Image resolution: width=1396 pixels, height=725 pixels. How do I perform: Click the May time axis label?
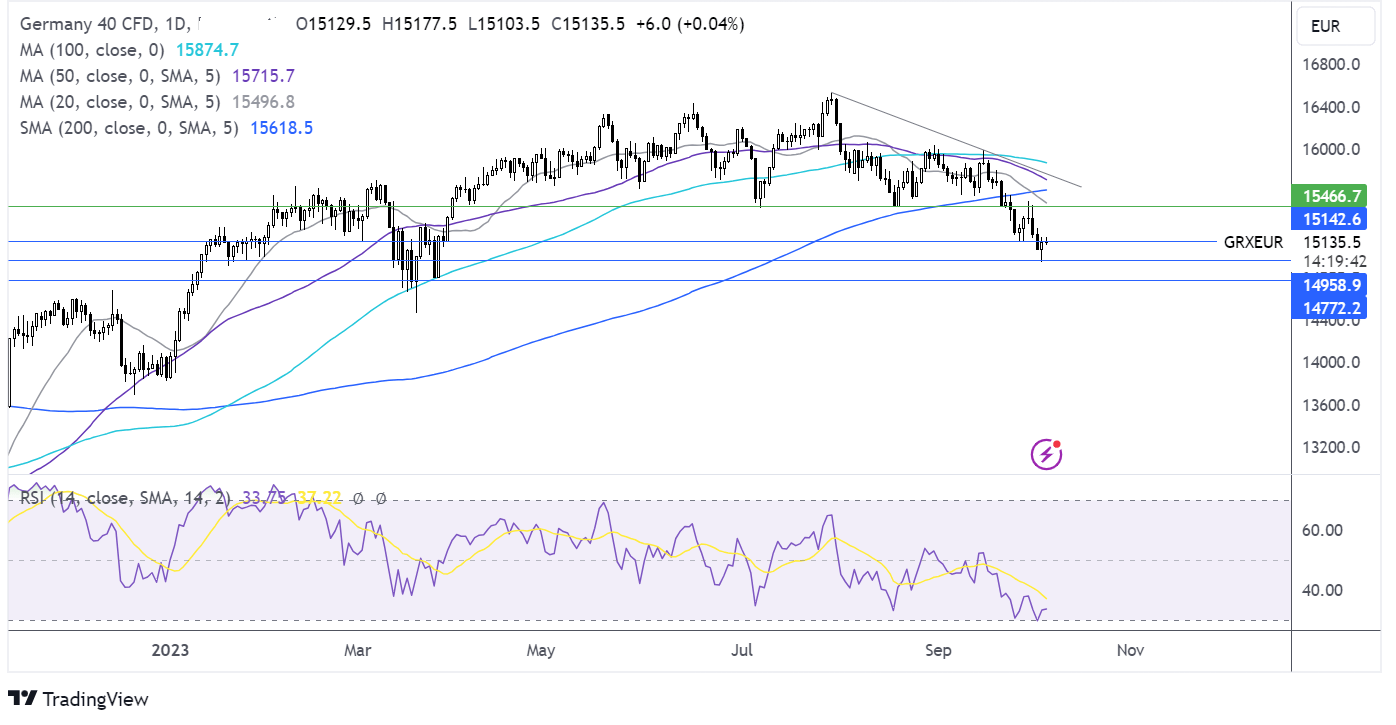540,650
